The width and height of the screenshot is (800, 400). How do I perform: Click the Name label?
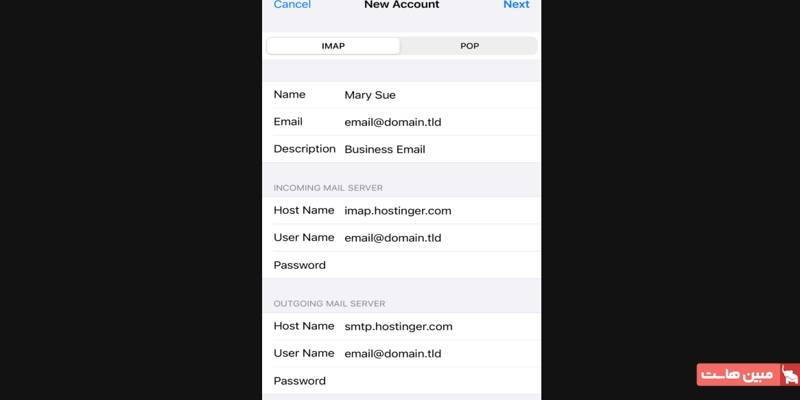289,94
